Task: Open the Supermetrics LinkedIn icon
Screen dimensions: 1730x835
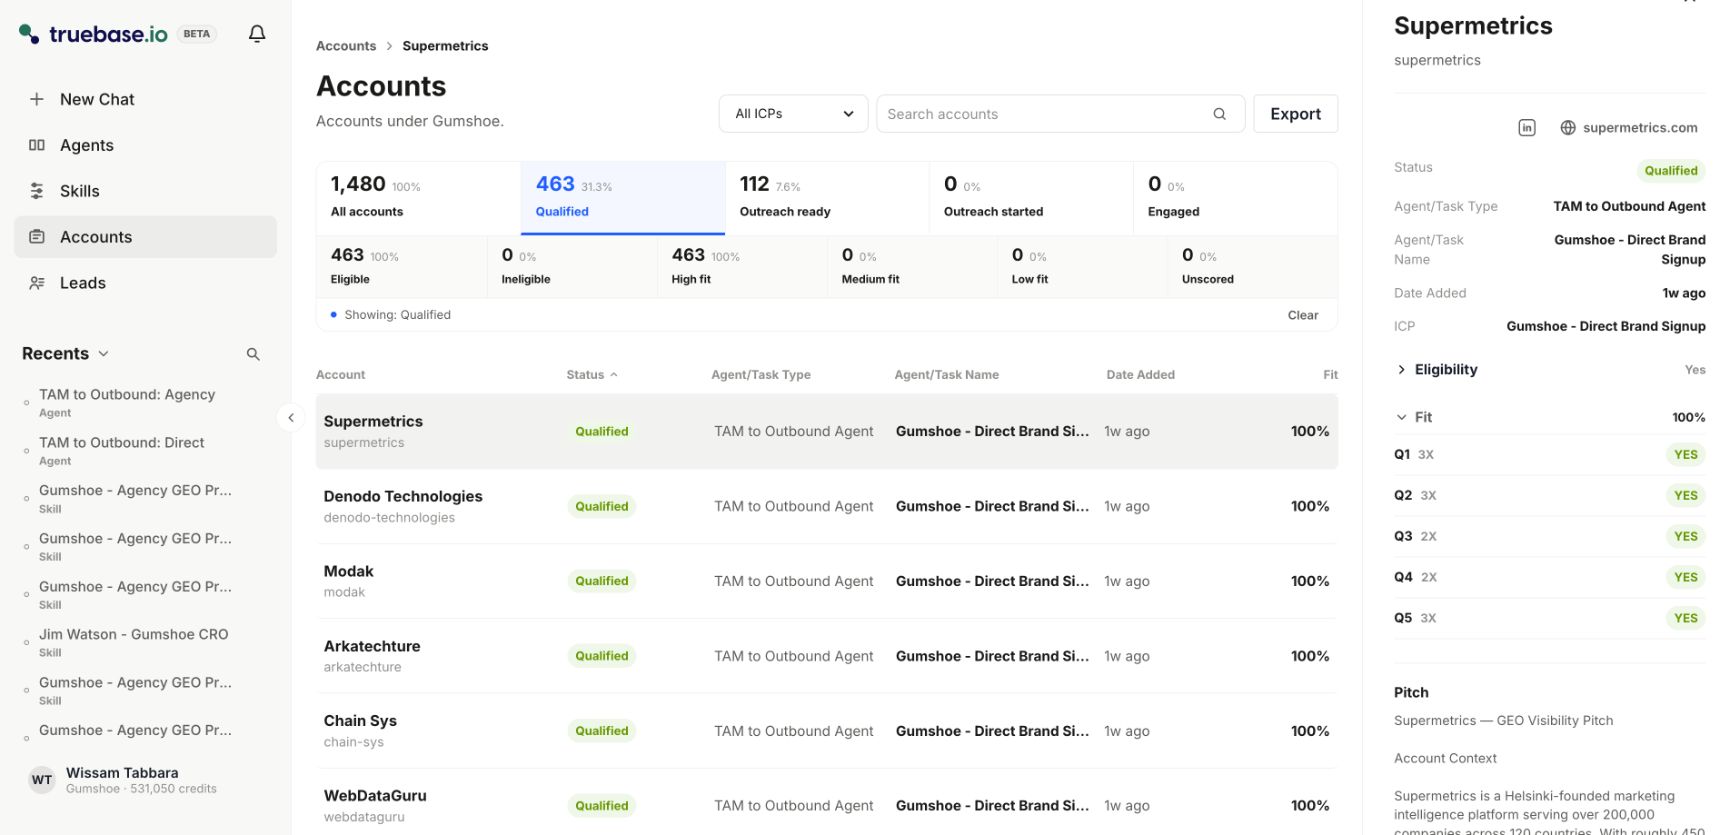Action: tap(1527, 128)
